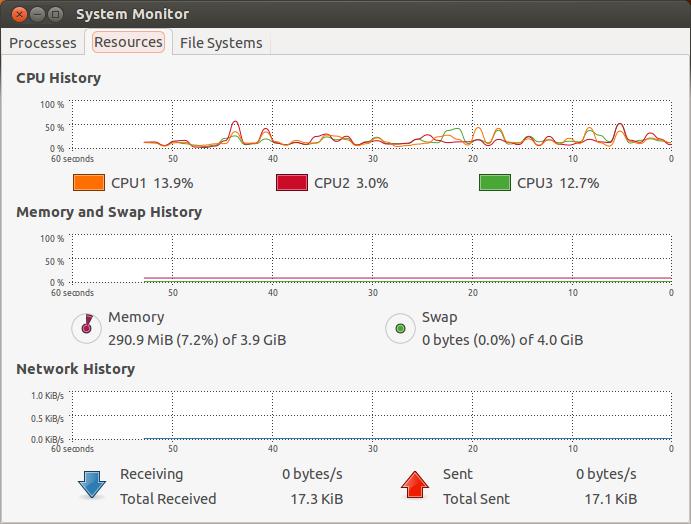Switch to the Processes tab

[x=43, y=43]
